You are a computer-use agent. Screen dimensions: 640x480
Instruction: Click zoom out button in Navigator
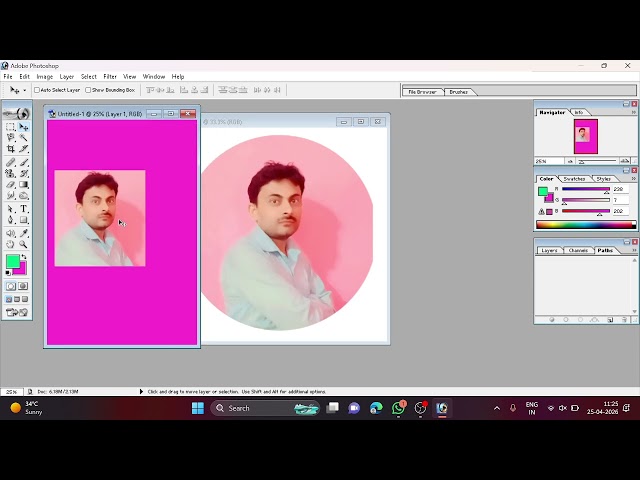click(570, 162)
